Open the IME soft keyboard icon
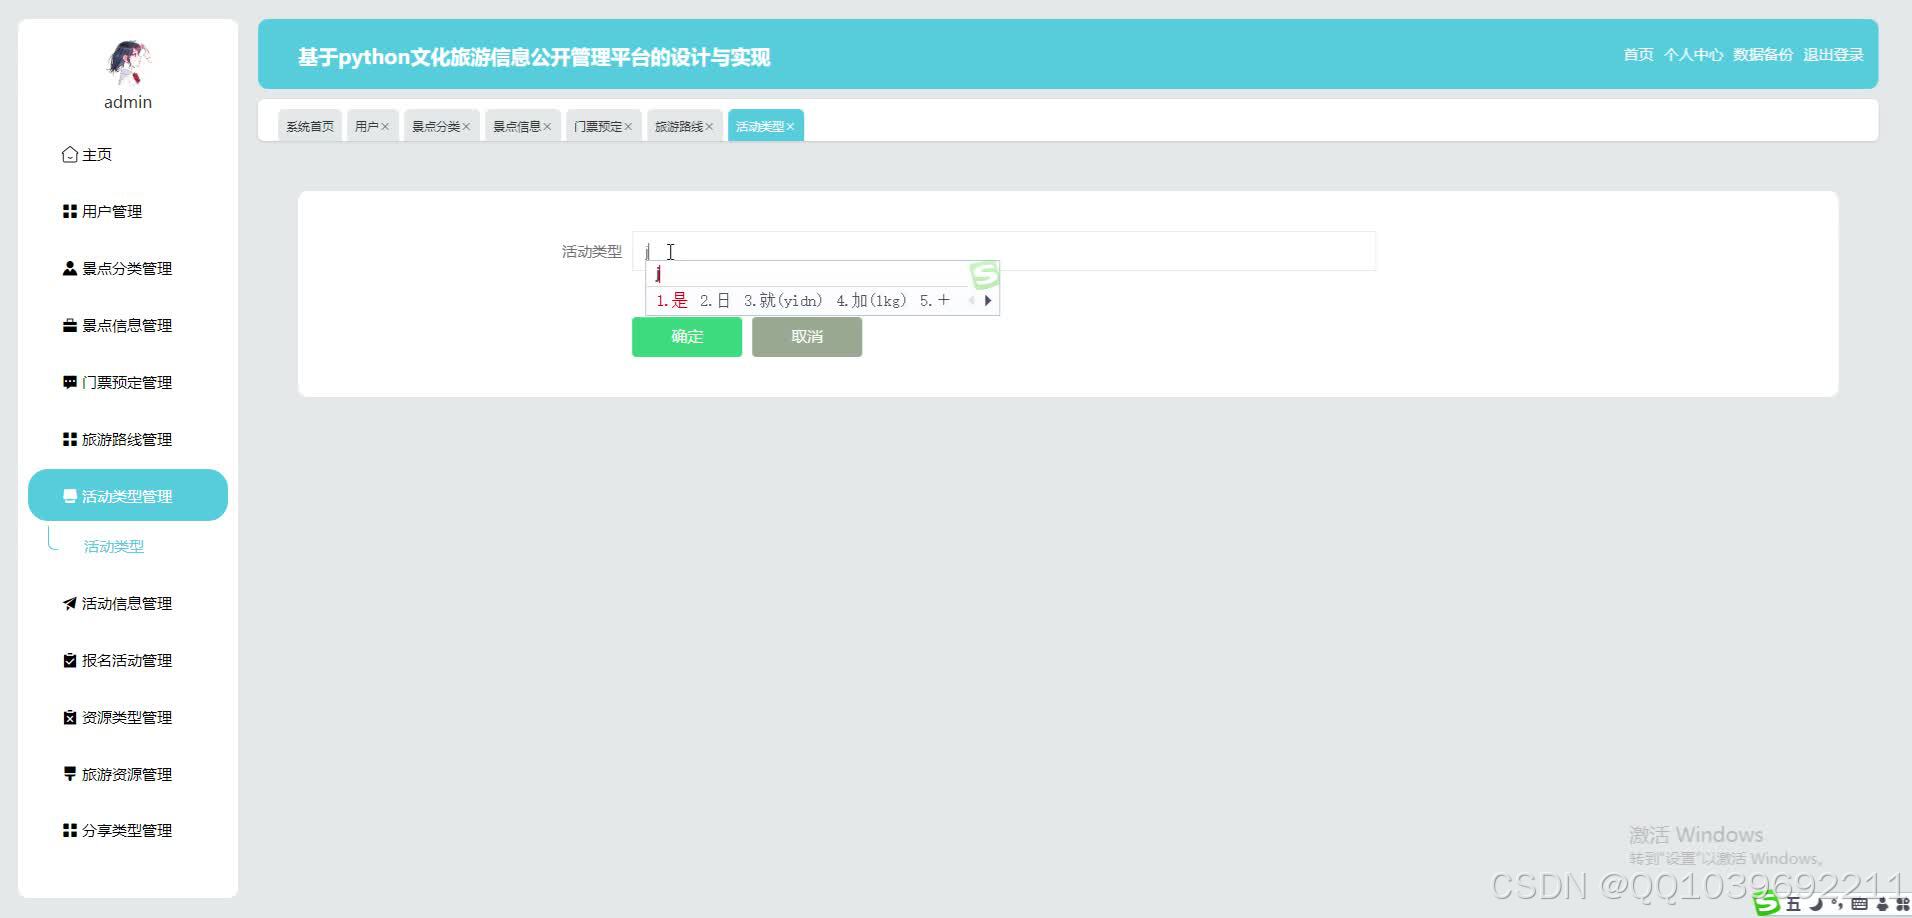Screen dimensions: 1912x918 tap(1859, 905)
